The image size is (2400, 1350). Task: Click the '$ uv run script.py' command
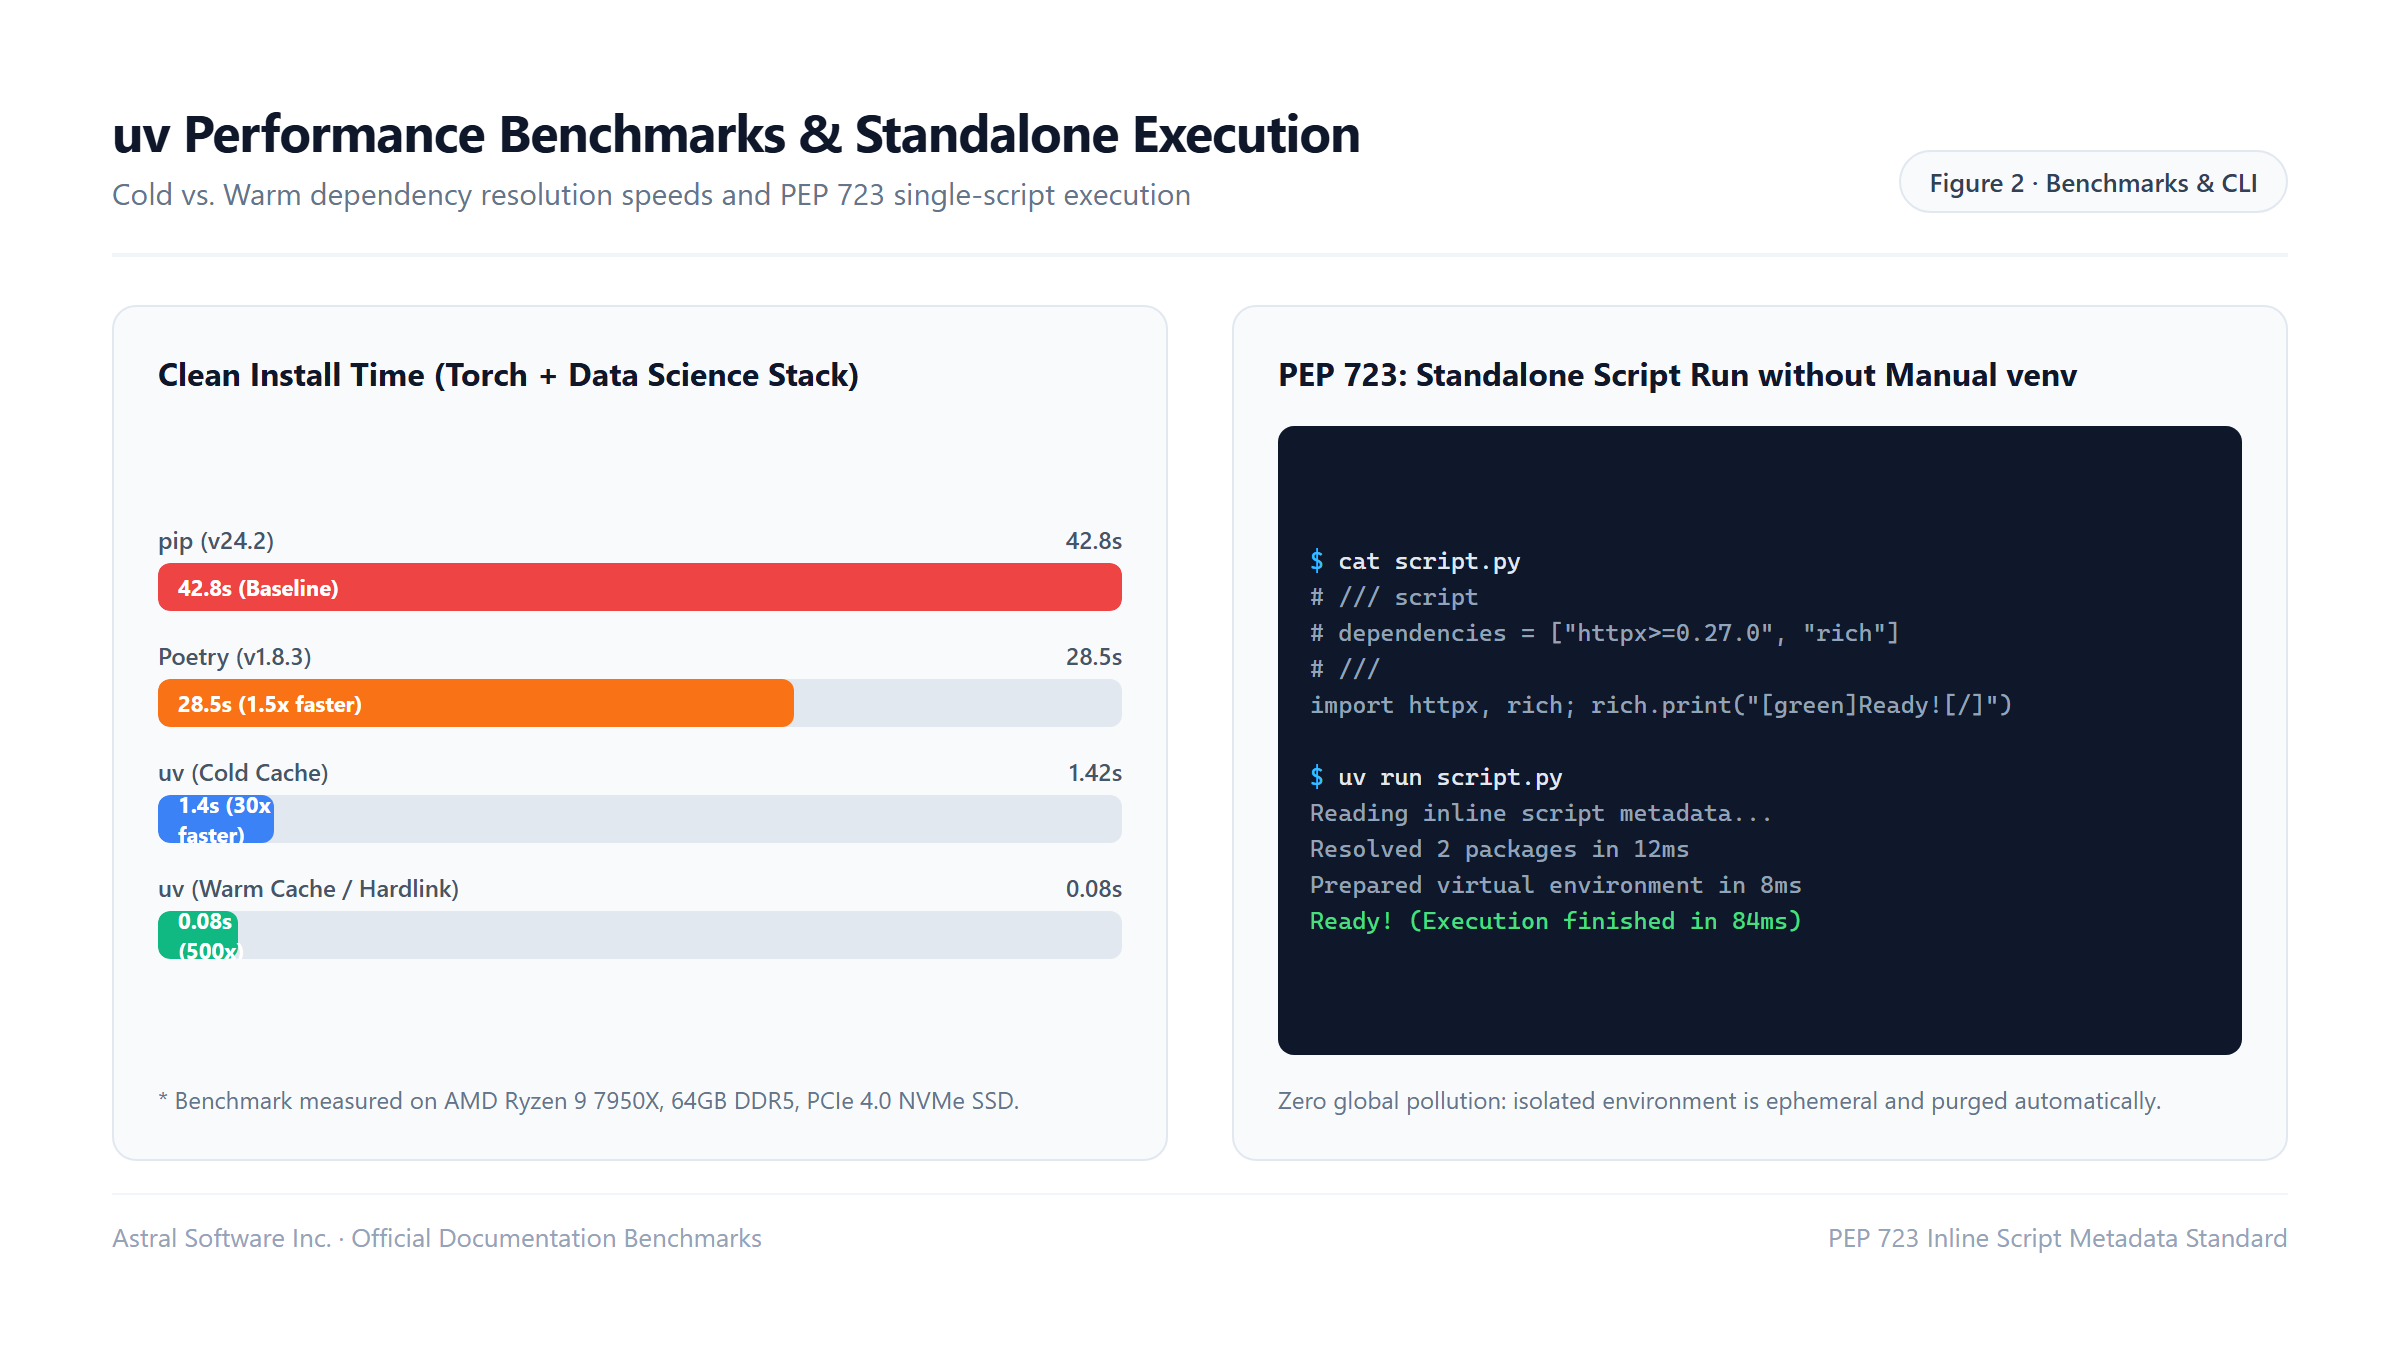[1436, 777]
